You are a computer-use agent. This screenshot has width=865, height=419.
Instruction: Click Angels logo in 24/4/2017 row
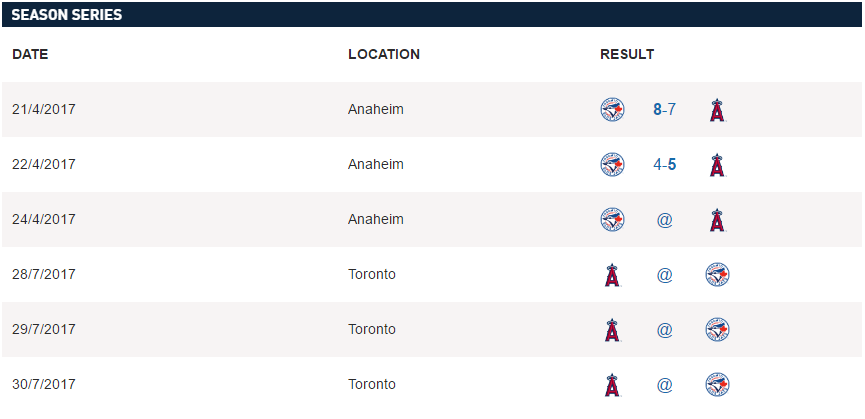pyautogui.click(x=716, y=220)
